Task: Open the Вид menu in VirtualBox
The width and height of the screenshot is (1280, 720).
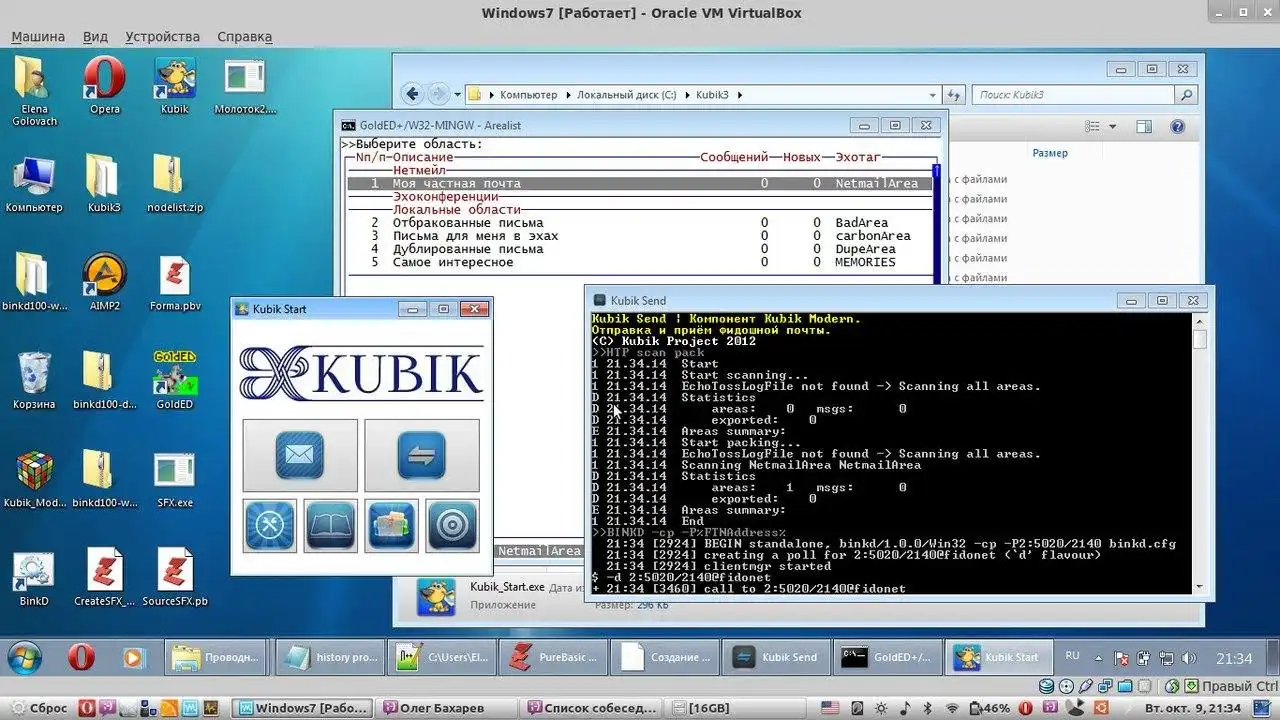Action: click(95, 37)
